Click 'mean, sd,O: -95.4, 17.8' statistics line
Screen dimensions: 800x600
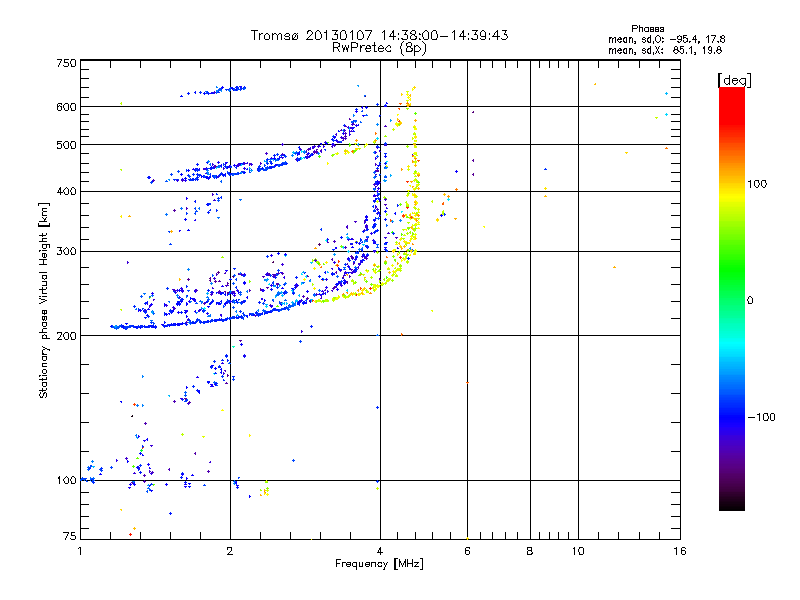[666, 39]
